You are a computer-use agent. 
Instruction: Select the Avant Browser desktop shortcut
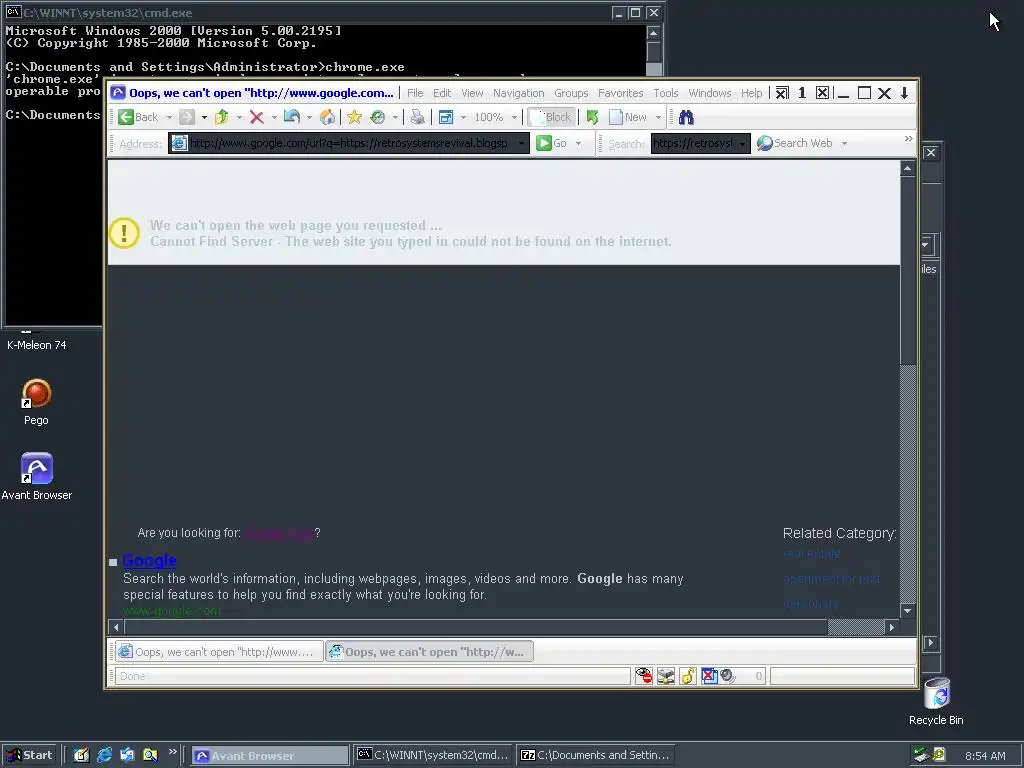37,477
